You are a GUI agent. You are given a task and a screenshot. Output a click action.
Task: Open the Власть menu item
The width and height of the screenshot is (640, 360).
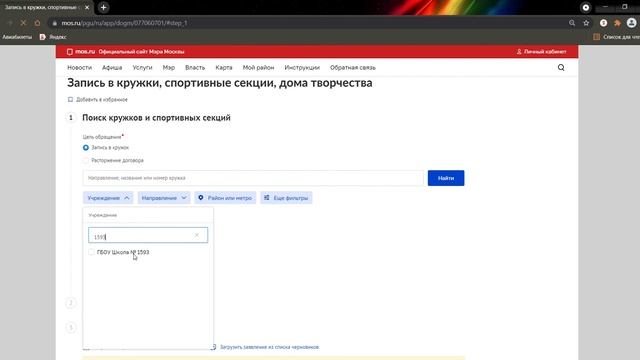pos(195,67)
